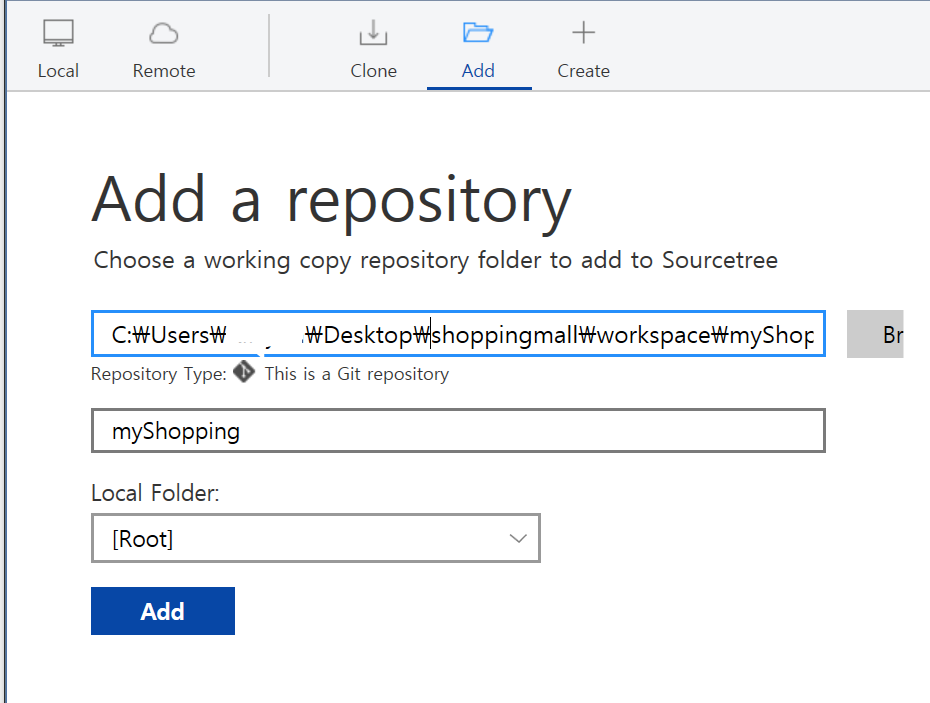Click the 'Local Folder:' label
This screenshot has height=703, width=930.
click(155, 493)
